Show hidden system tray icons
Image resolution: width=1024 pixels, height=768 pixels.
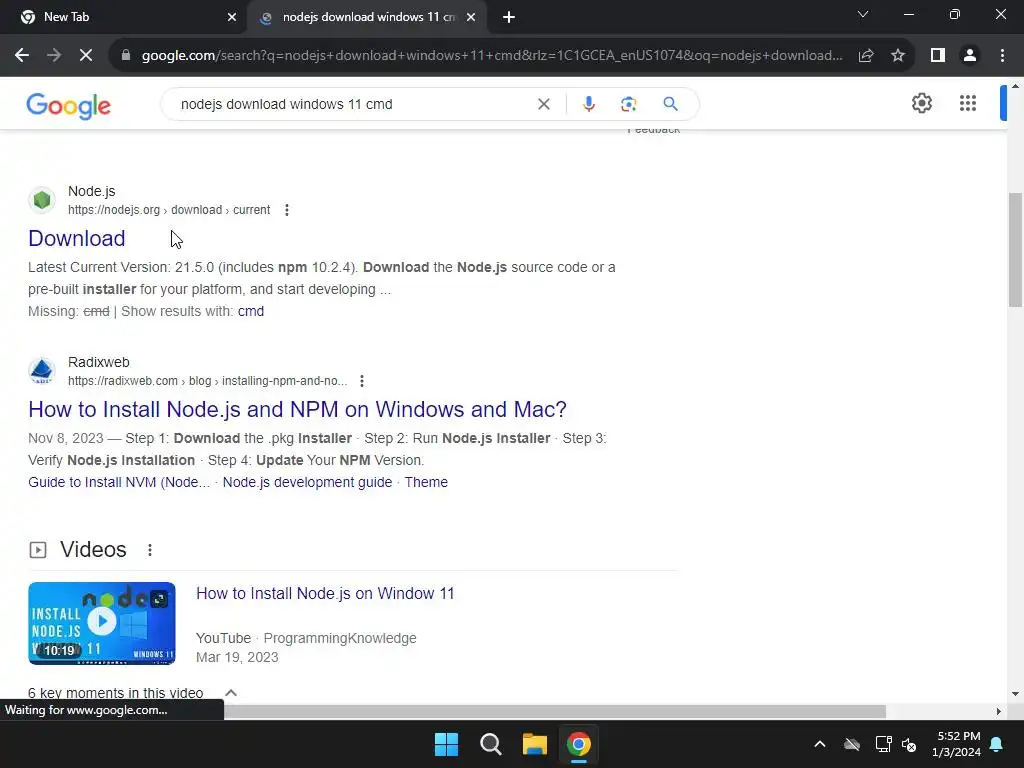(x=820, y=744)
